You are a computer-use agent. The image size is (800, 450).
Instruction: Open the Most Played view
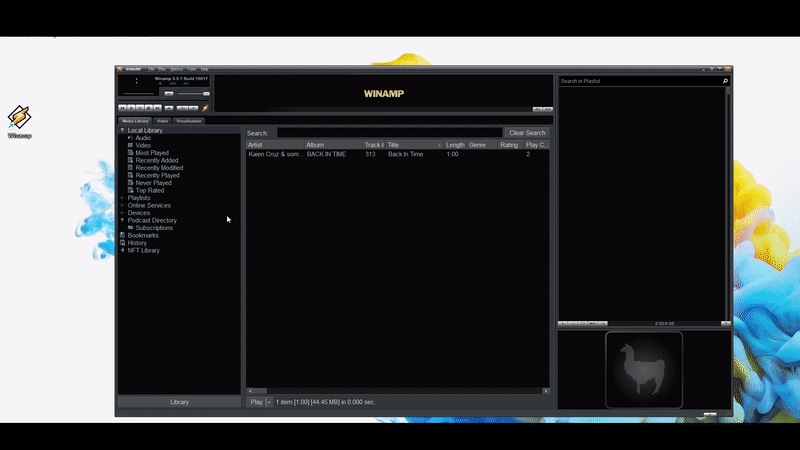pos(152,153)
